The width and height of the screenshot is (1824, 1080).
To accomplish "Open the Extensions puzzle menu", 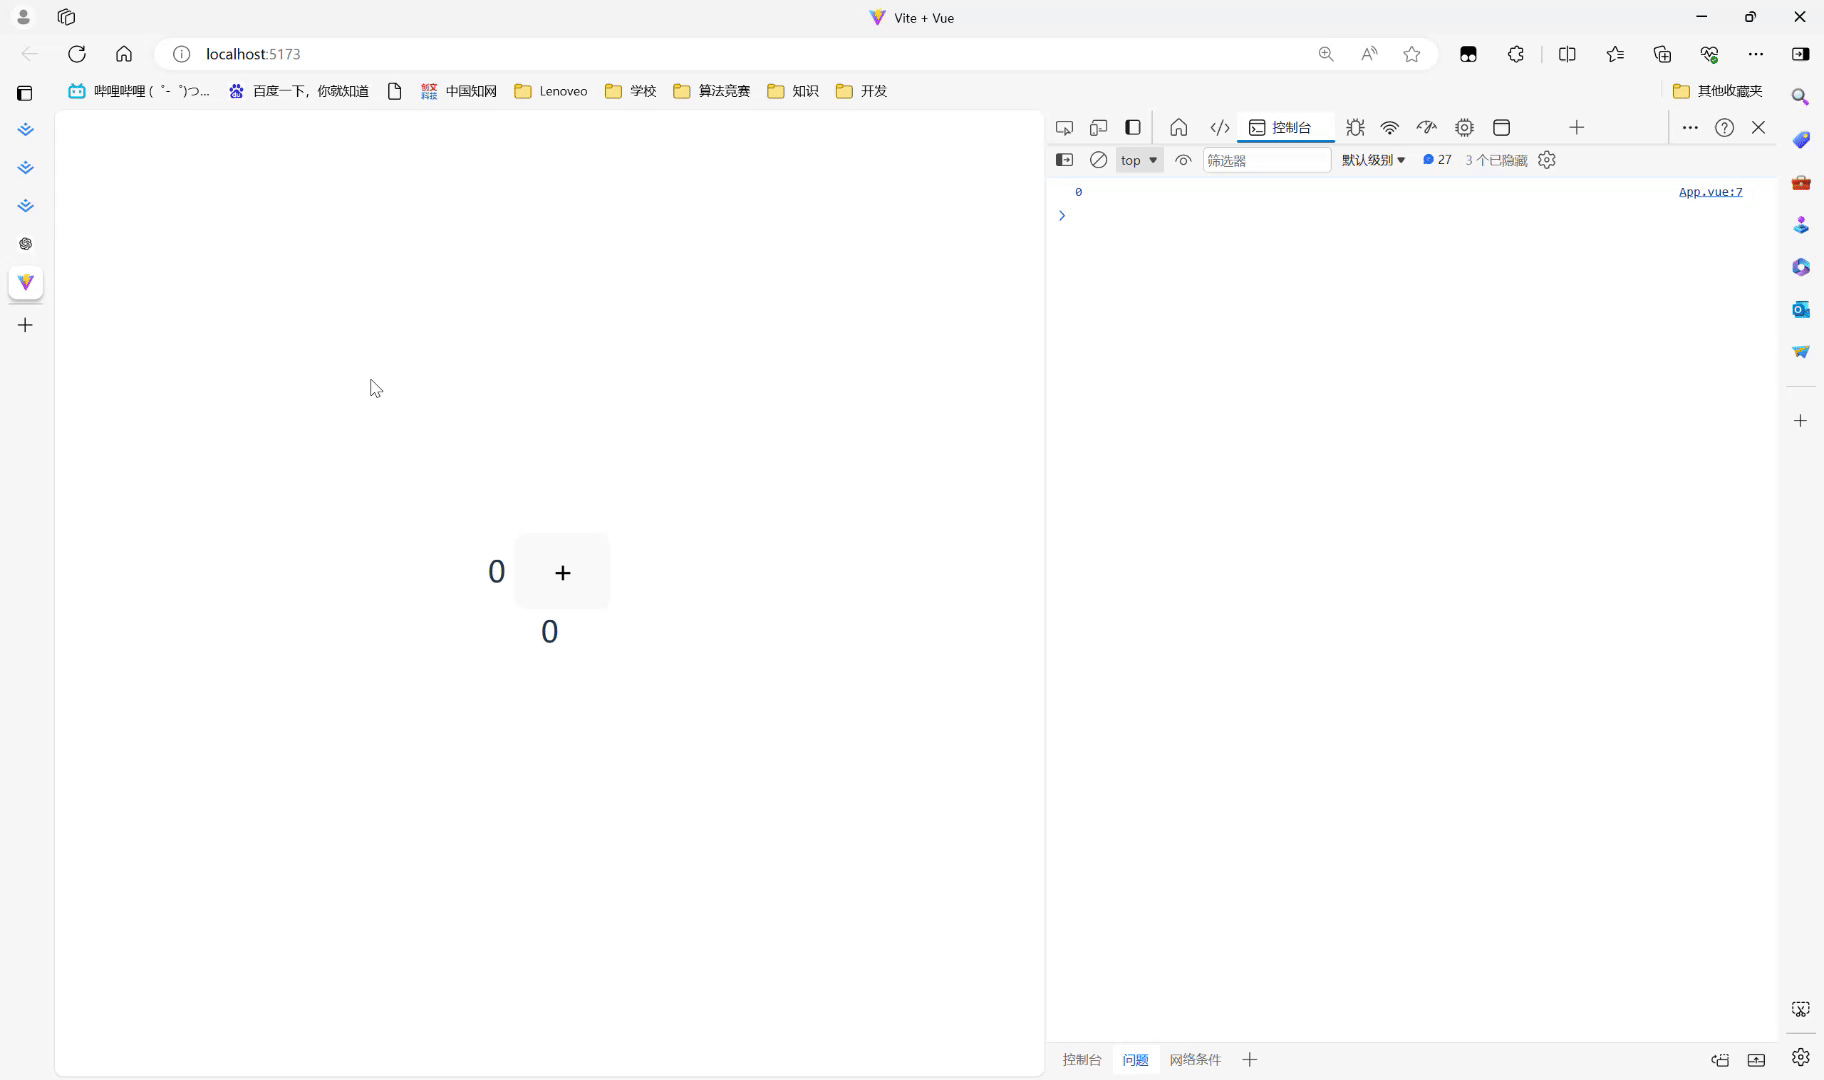I will [x=1516, y=54].
